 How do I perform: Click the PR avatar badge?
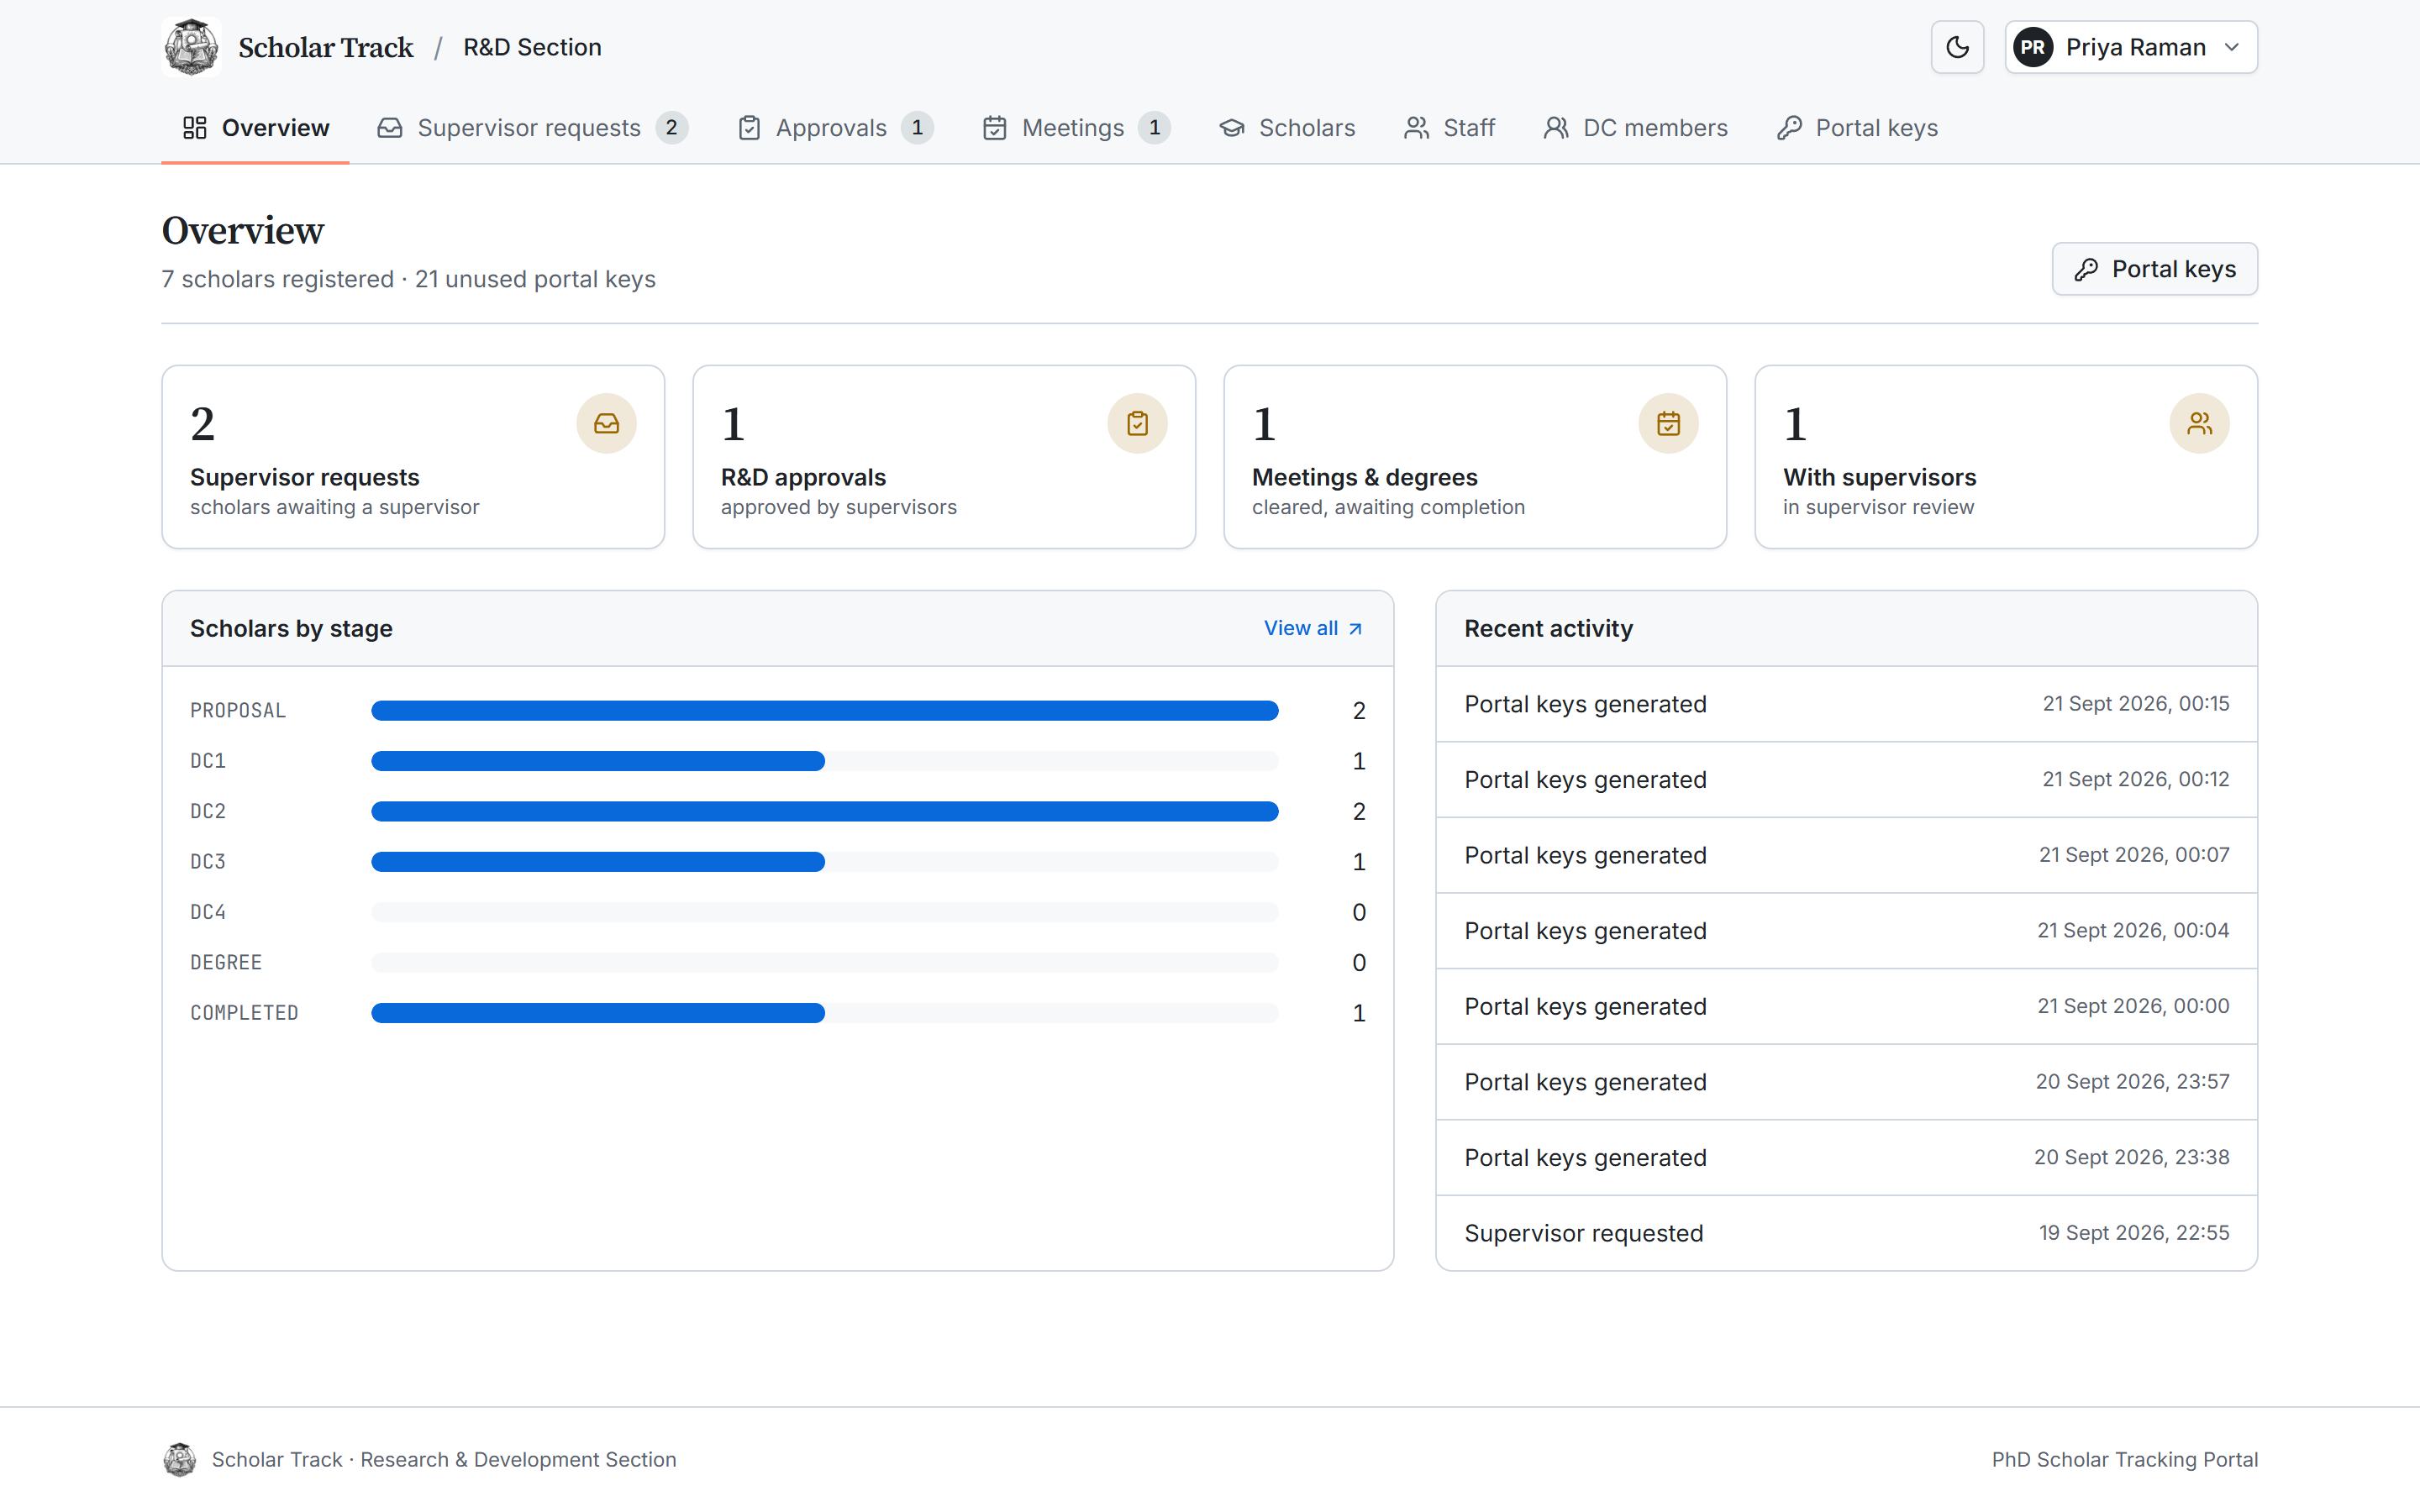tap(2033, 47)
